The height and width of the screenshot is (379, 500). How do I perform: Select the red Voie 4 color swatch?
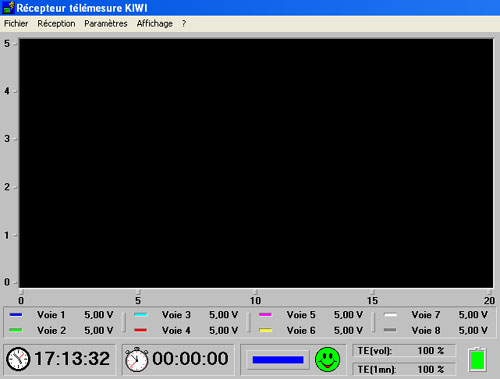tap(140, 330)
